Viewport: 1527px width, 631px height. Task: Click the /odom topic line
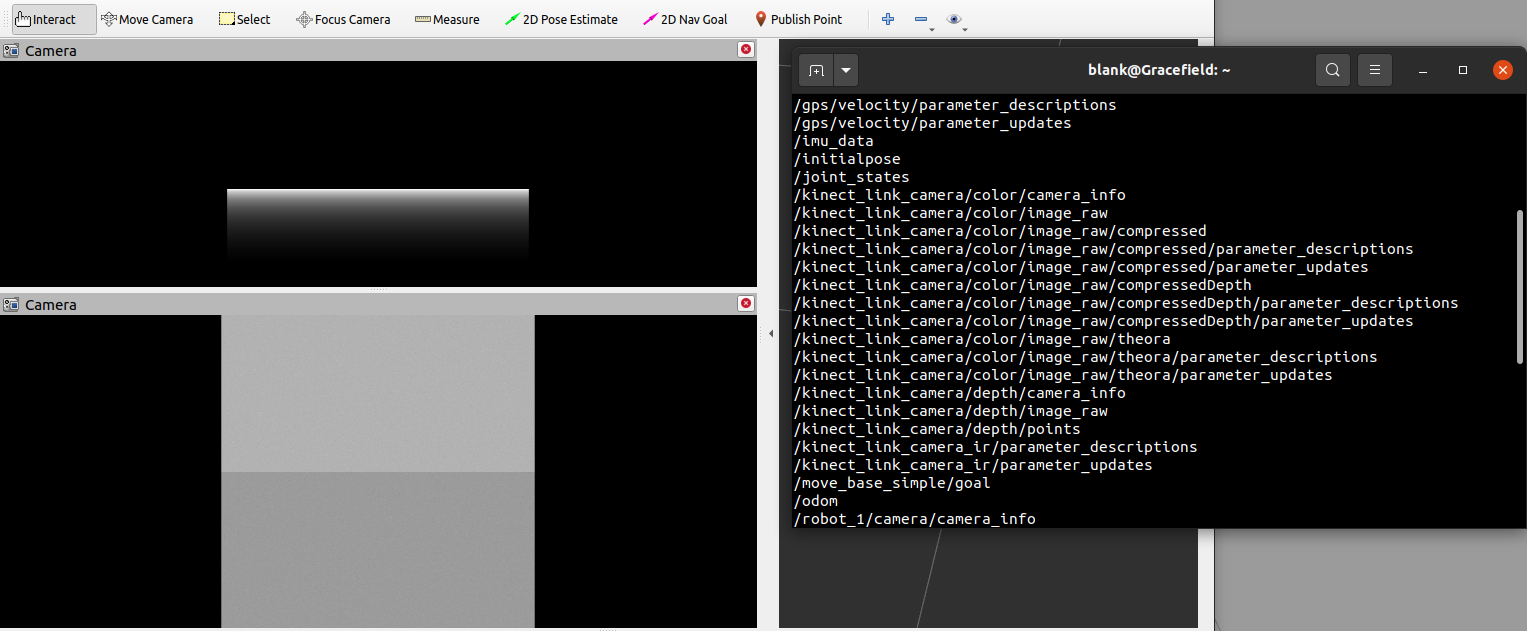point(815,501)
